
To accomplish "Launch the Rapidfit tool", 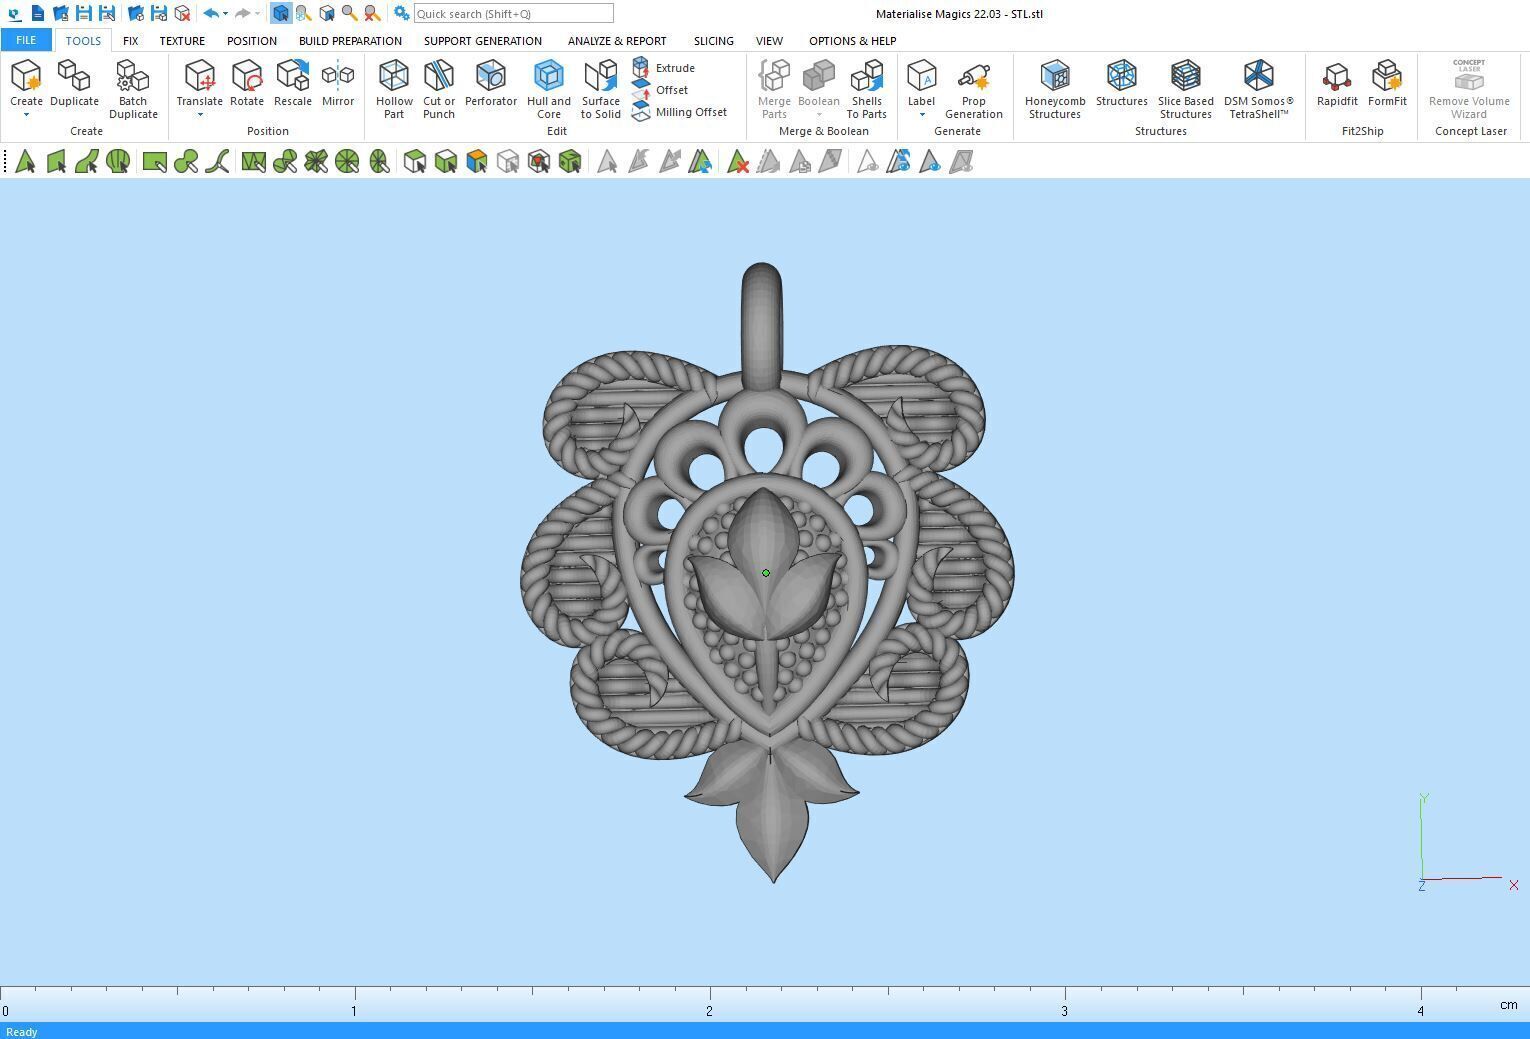I will click(x=1337, y=83).
